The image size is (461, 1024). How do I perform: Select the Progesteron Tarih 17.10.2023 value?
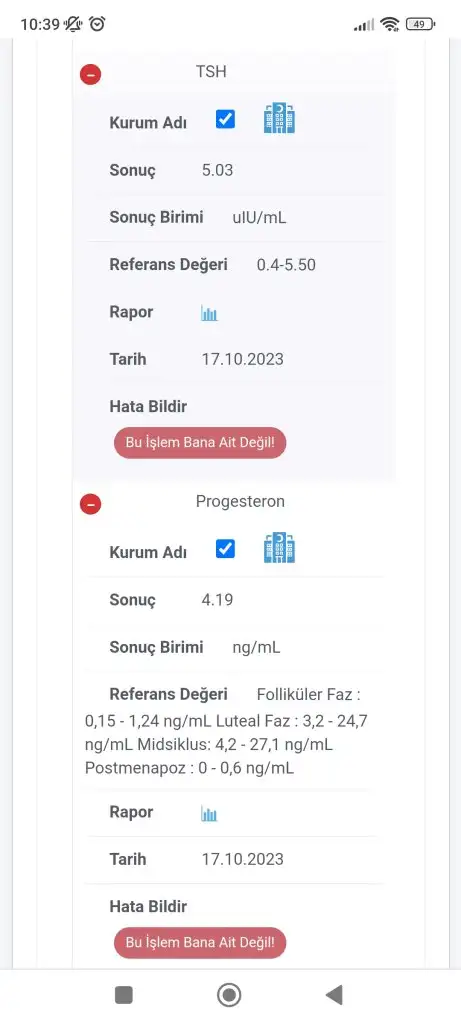243,859
